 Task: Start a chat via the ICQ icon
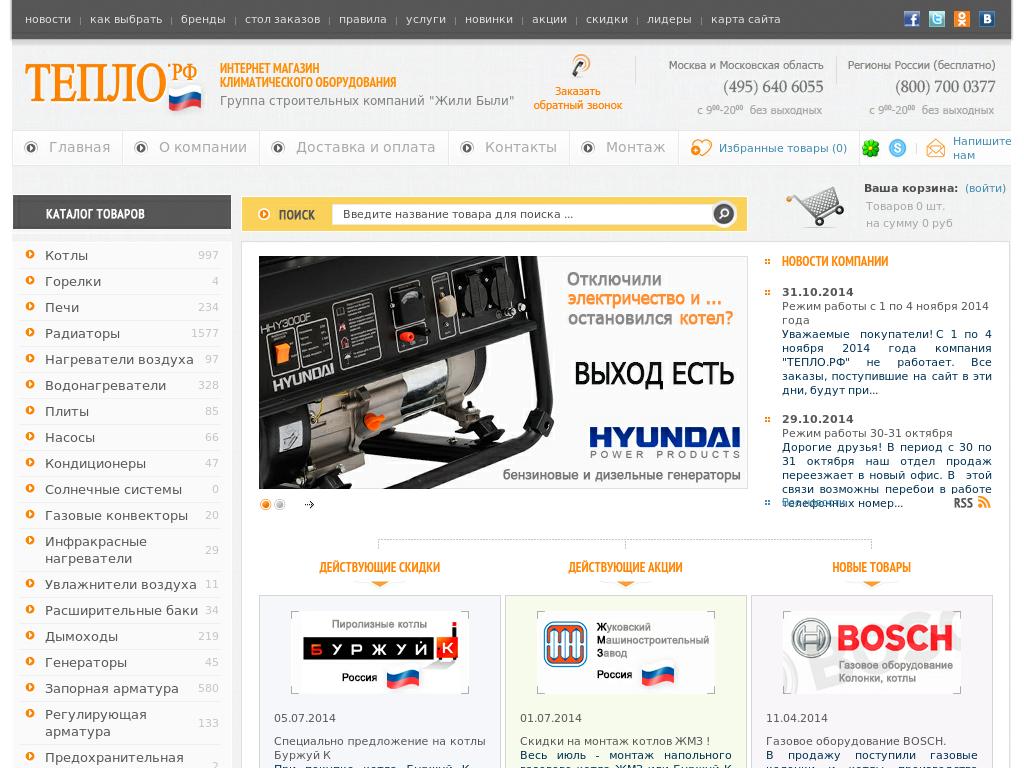869,148
